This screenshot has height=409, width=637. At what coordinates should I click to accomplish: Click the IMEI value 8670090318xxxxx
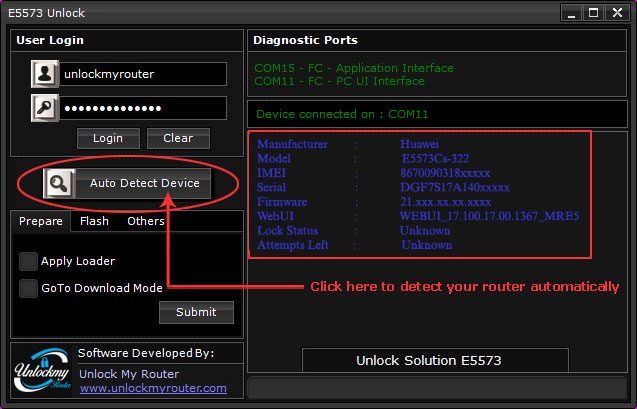[x=445, y=173]
